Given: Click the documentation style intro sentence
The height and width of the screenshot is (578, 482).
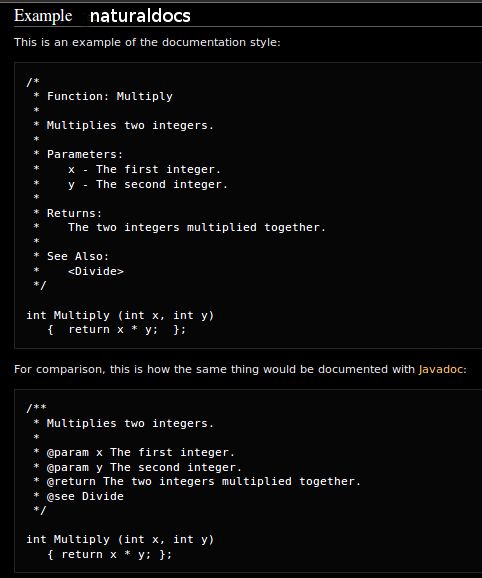Looking at the screenshot, I should [x=147, y=42].
